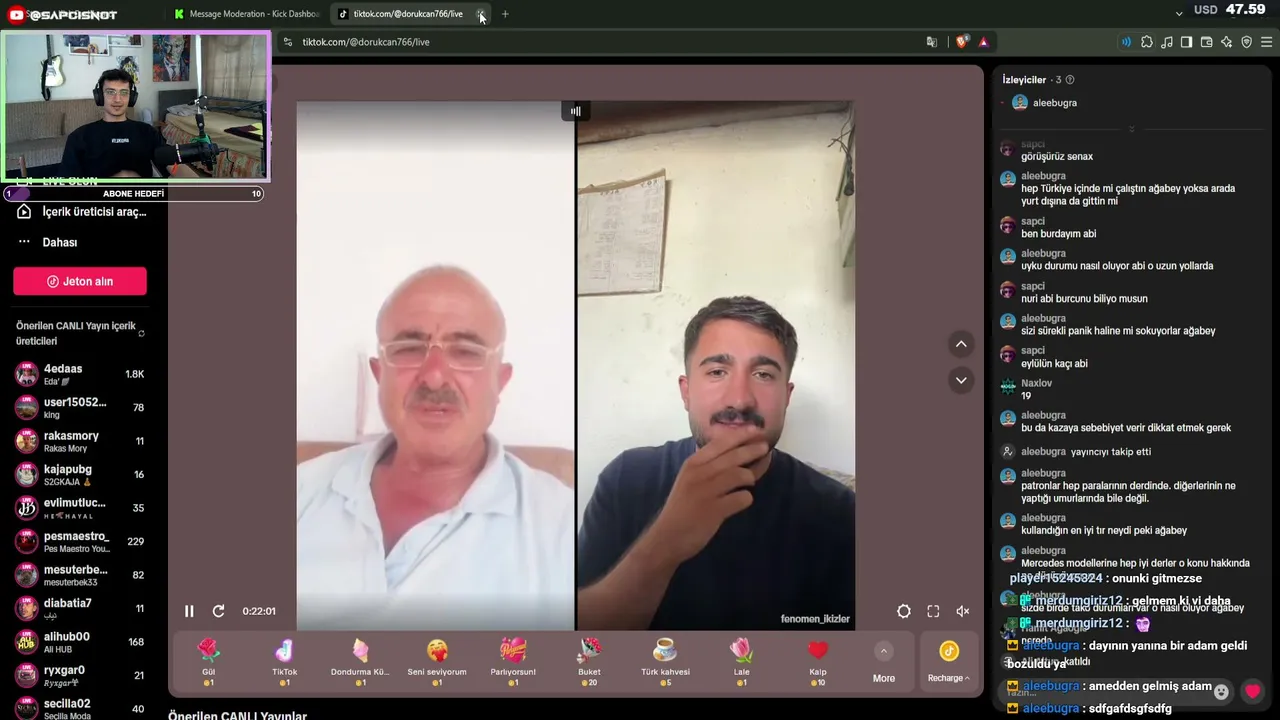1280x720 pixels.
Task: Open the Brave Shields icon
Action: tap(962, 42)
